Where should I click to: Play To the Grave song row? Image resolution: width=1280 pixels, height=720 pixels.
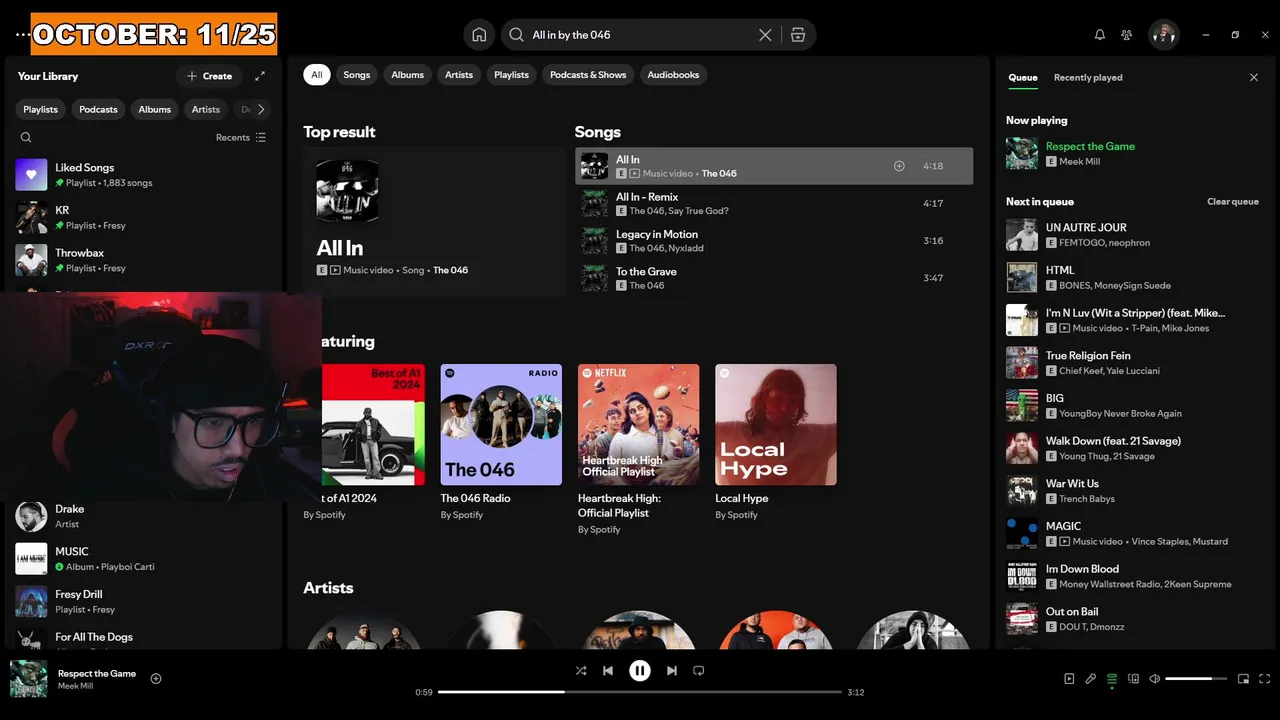coord(774,278)
